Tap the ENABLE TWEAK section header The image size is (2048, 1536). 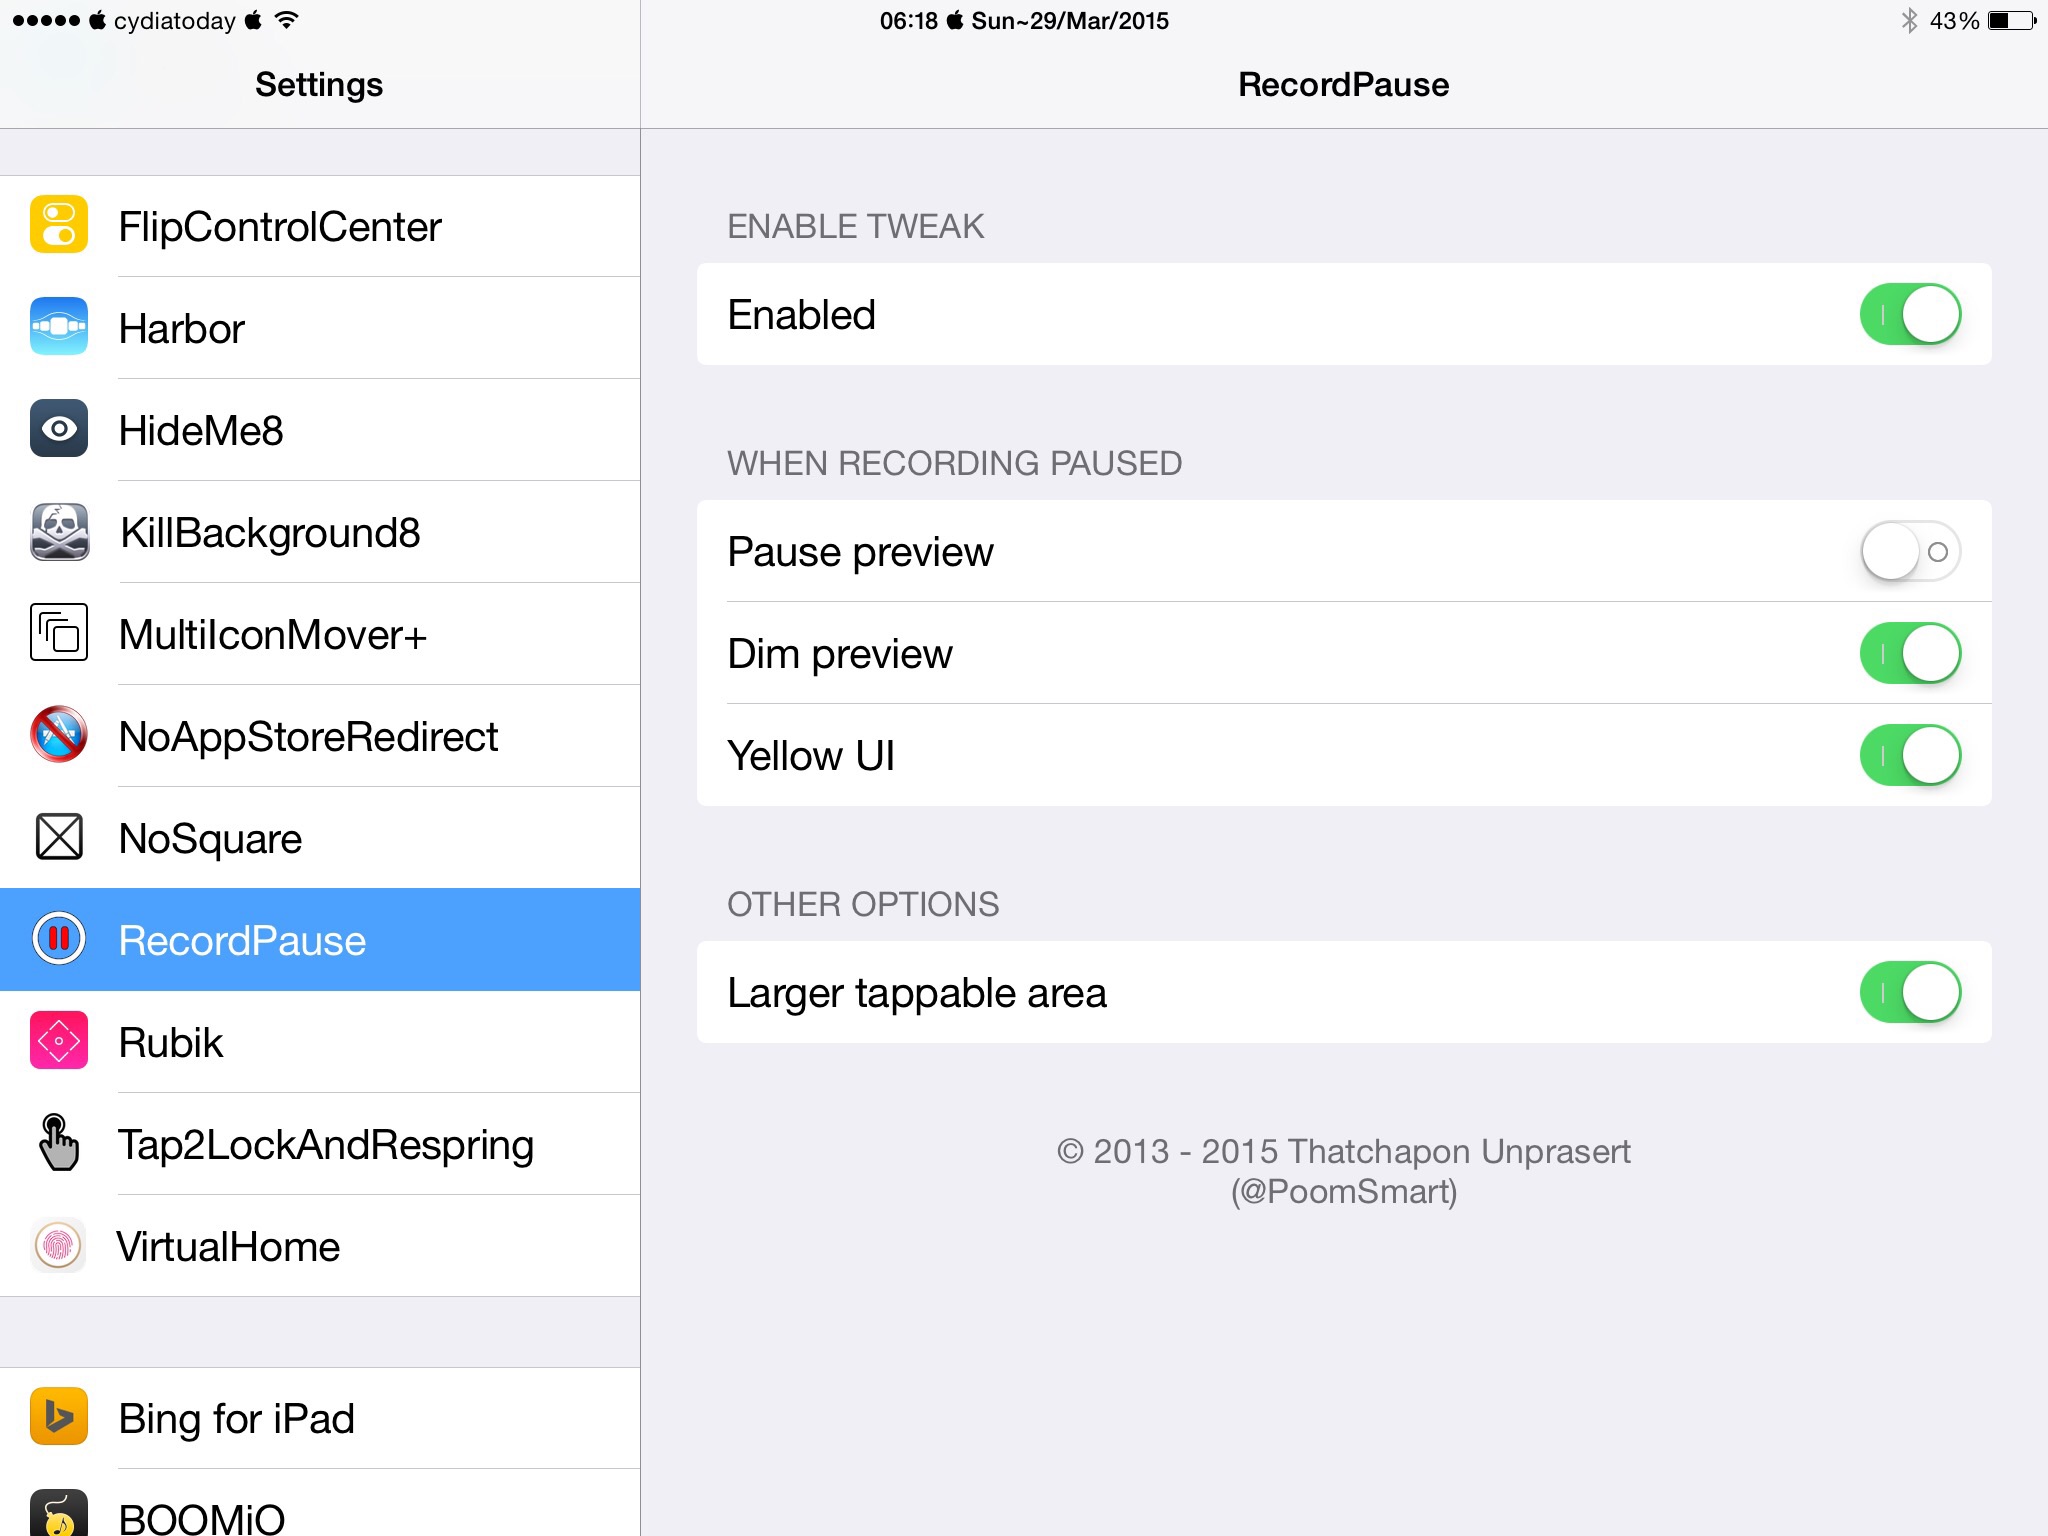point(856,226)
